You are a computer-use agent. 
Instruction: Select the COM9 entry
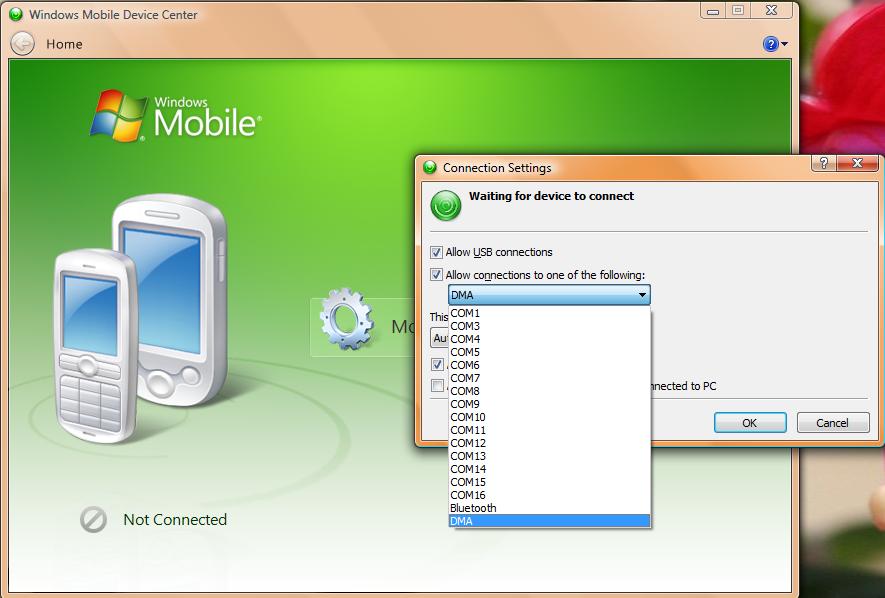[x=550, y=404]
